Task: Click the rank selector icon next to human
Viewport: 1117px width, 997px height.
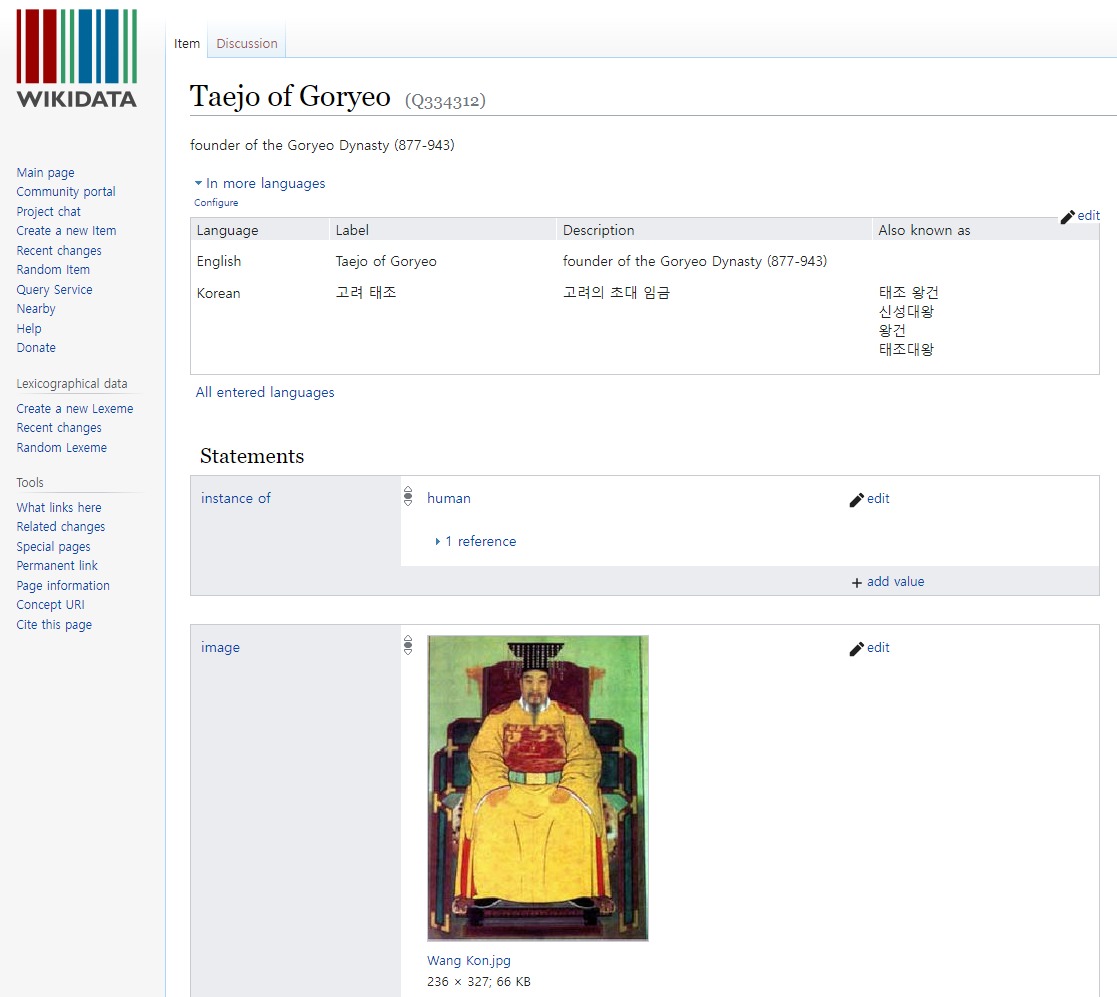Action: tap(407, 496)
